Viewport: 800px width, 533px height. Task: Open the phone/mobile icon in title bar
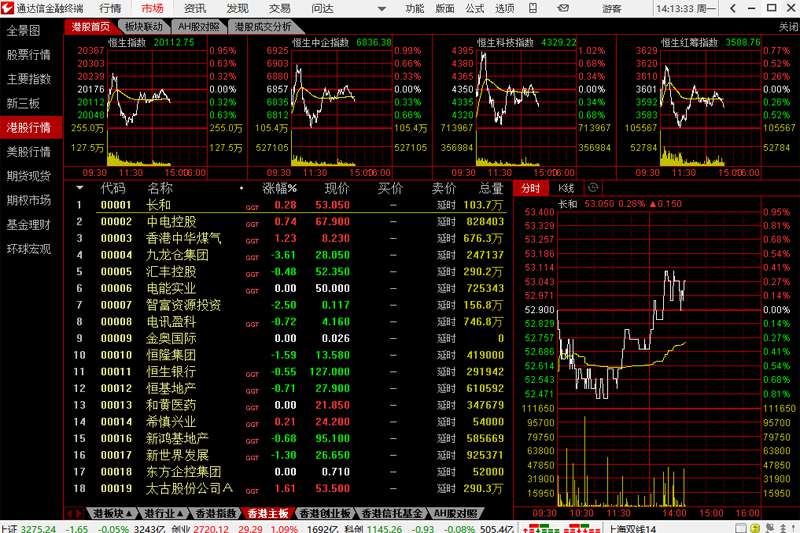pyautogui.click(x=533, y=8)
